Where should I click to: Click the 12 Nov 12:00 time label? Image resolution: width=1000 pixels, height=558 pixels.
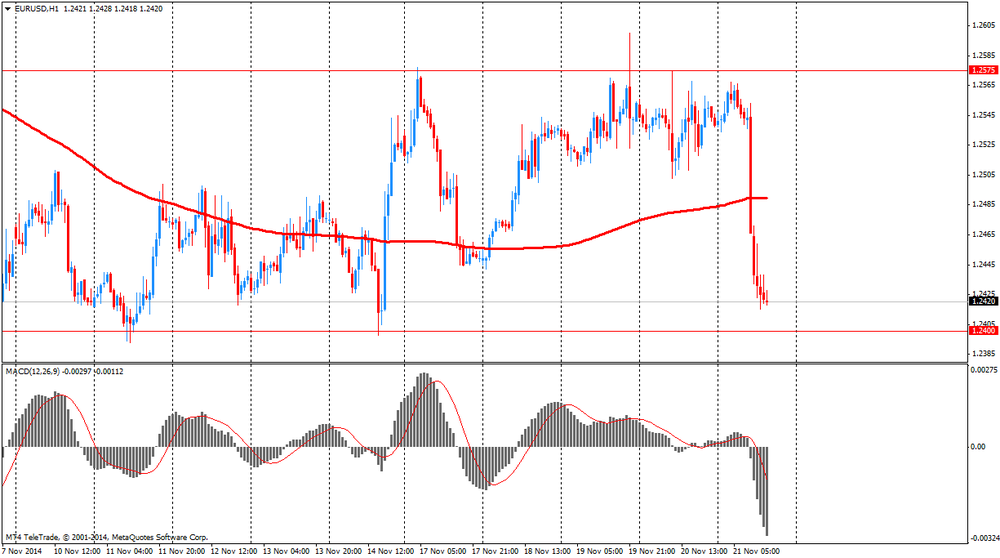(234, 551)
